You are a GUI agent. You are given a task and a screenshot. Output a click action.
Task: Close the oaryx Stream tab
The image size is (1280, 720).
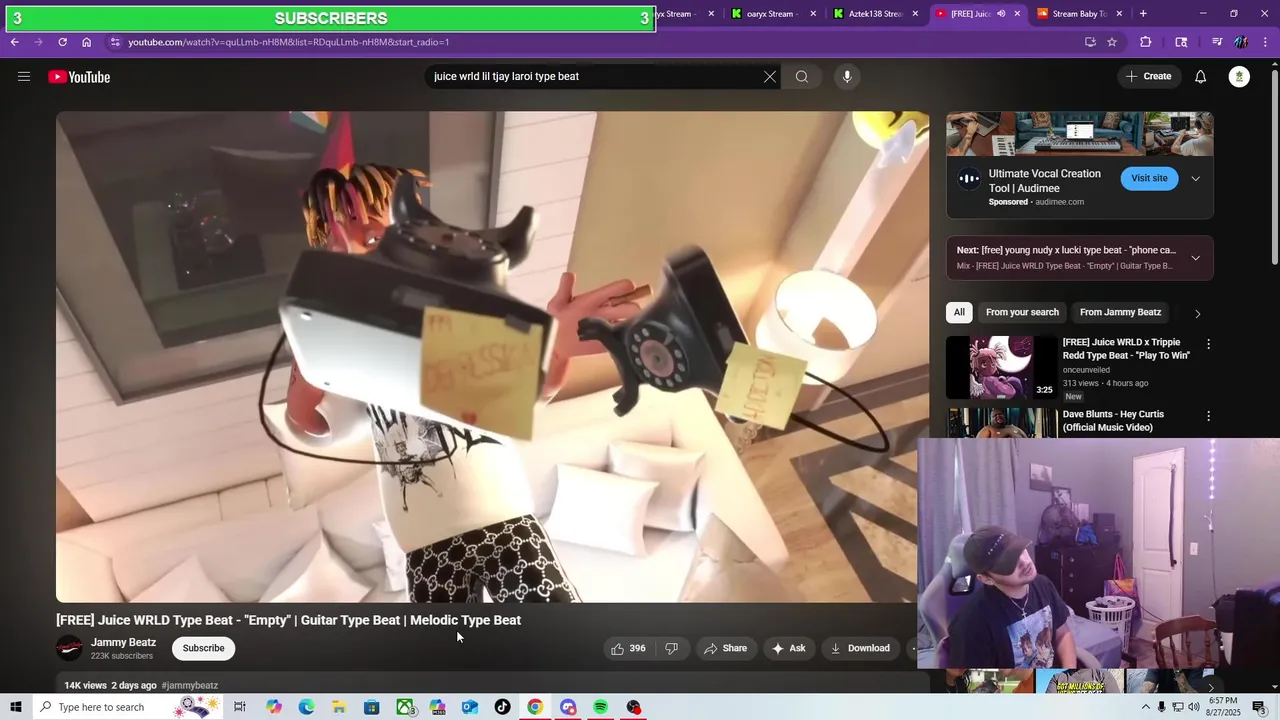click(813, 14)
